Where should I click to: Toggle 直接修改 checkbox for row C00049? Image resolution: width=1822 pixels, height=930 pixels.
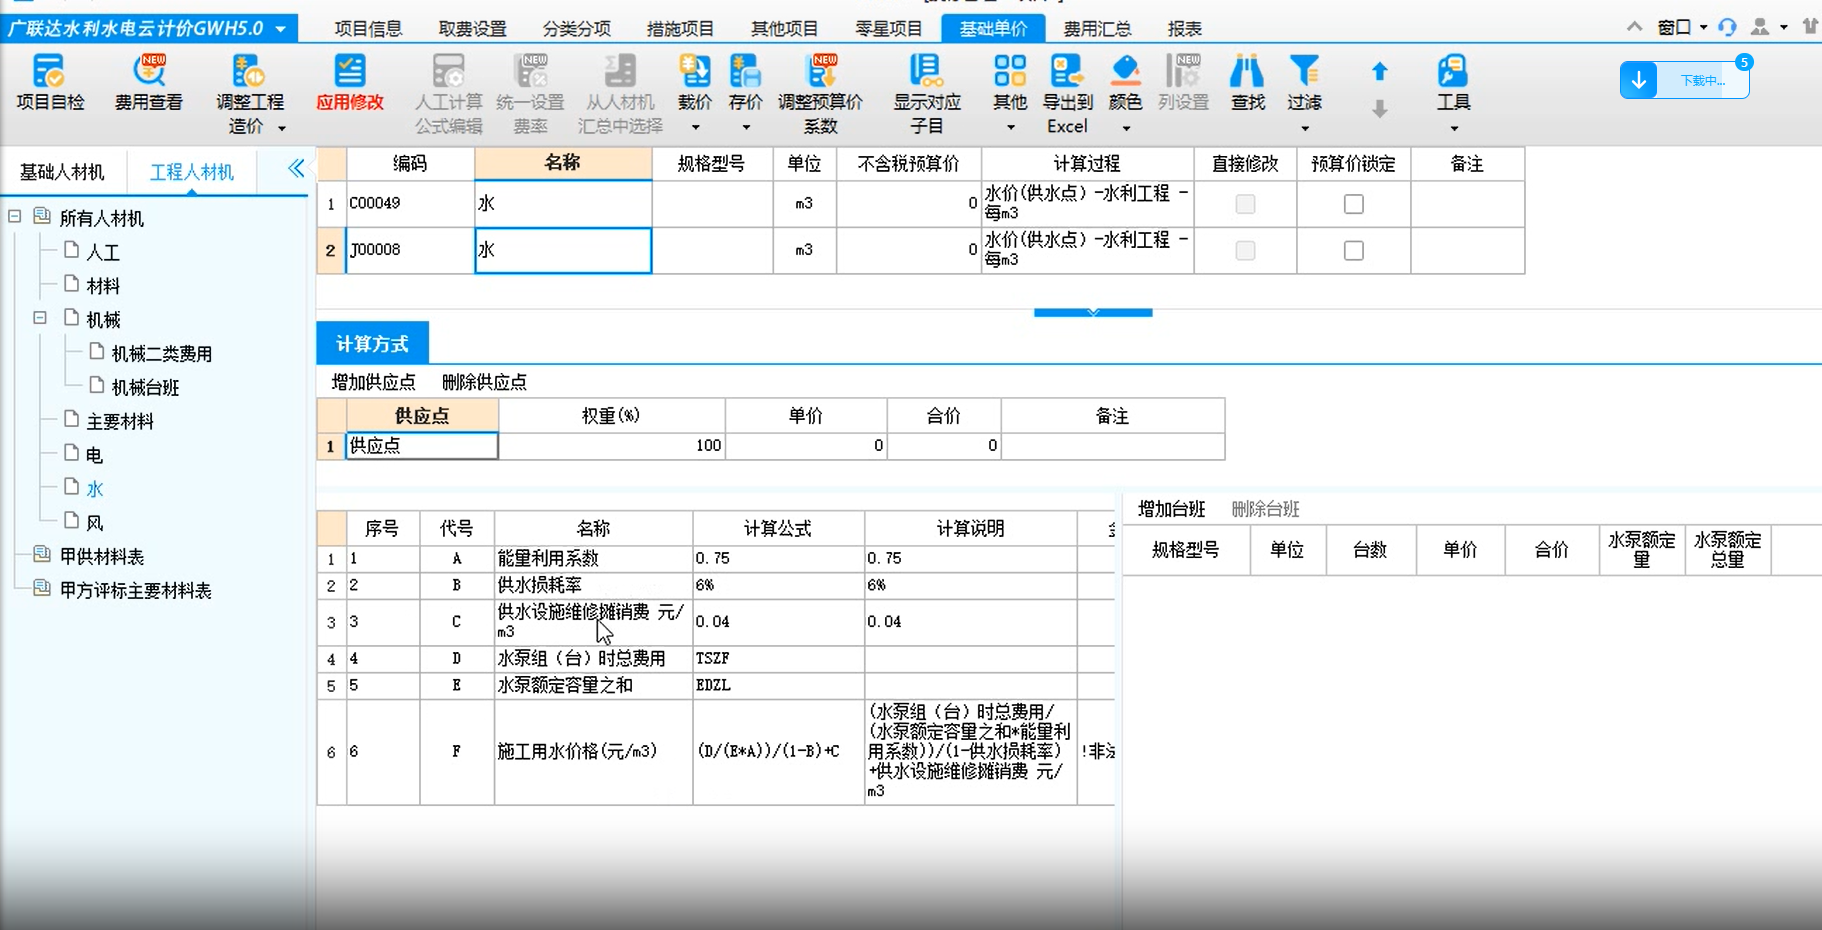tap(1245, 204)
